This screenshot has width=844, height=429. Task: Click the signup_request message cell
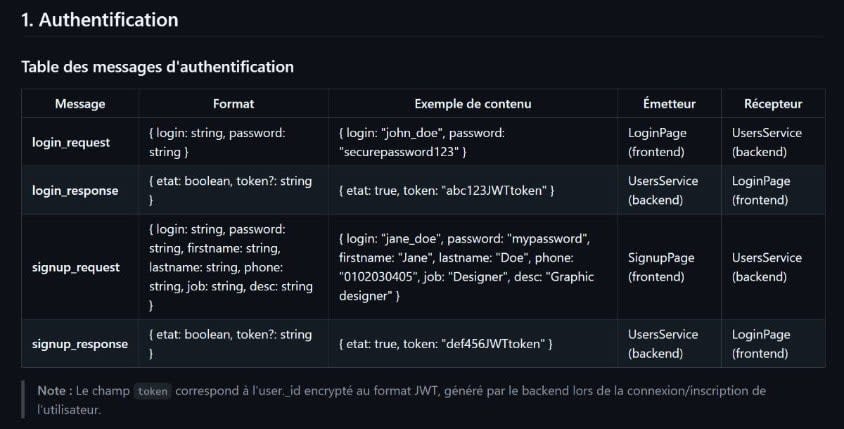76,267
